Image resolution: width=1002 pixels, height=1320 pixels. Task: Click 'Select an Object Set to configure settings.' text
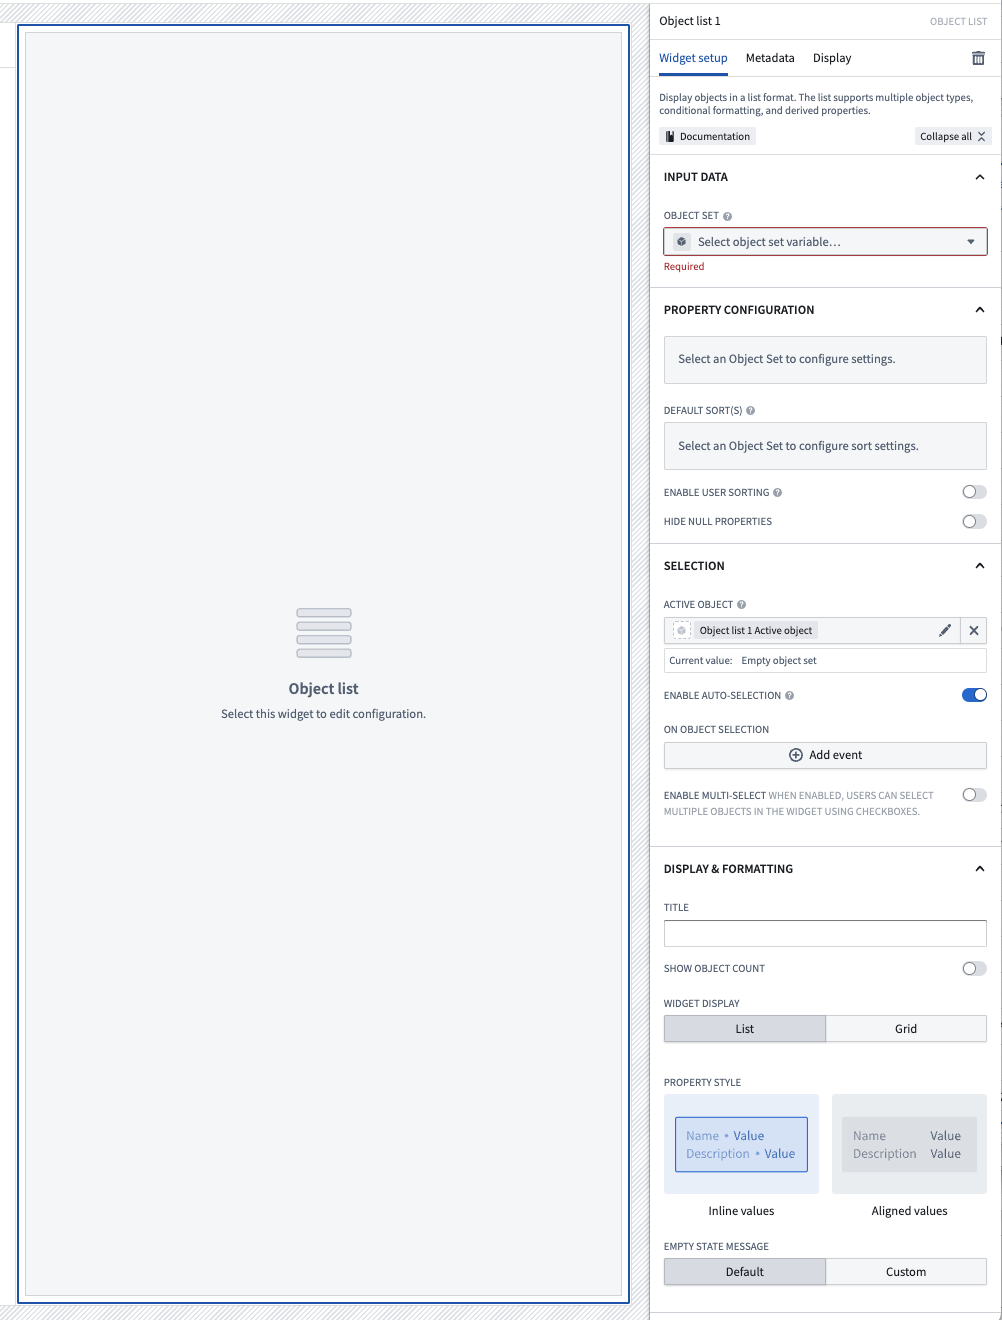[x=787, y=359]
